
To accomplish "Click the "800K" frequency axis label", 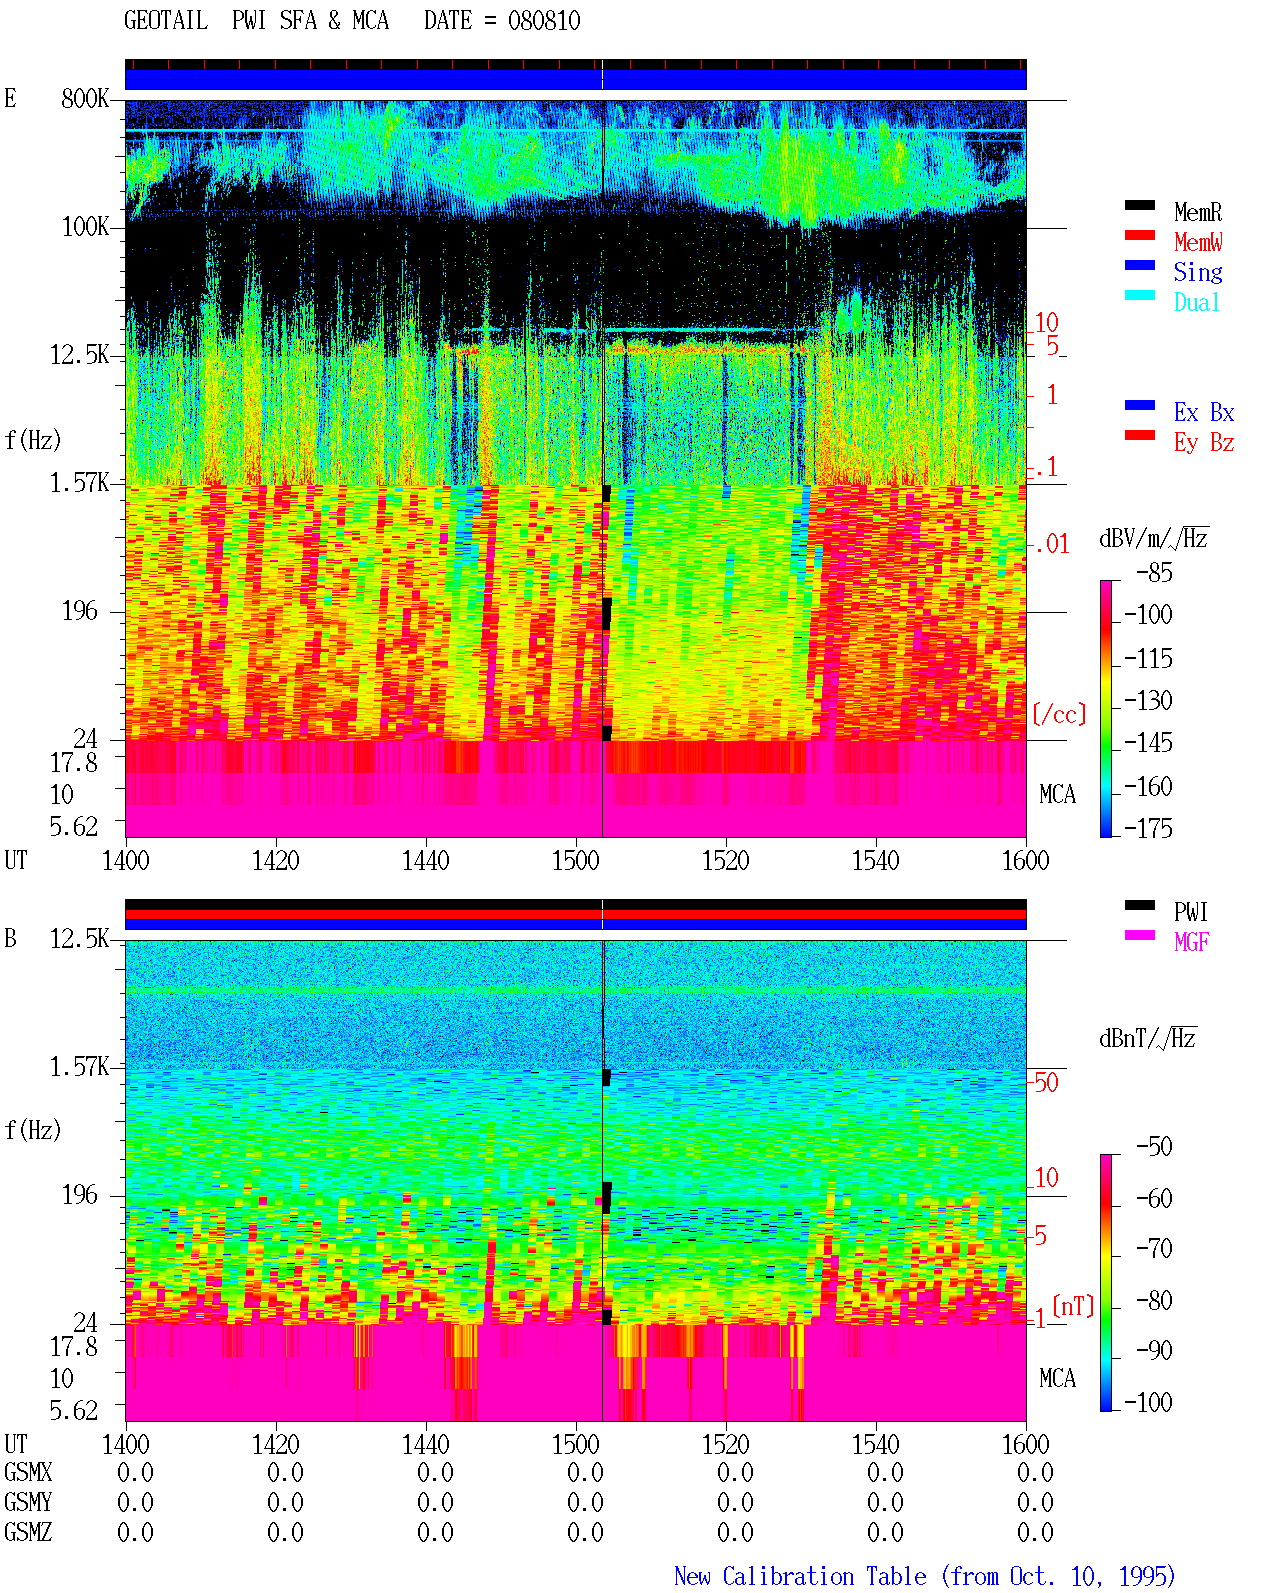I will pyautogui.click(x=86, y=99).
